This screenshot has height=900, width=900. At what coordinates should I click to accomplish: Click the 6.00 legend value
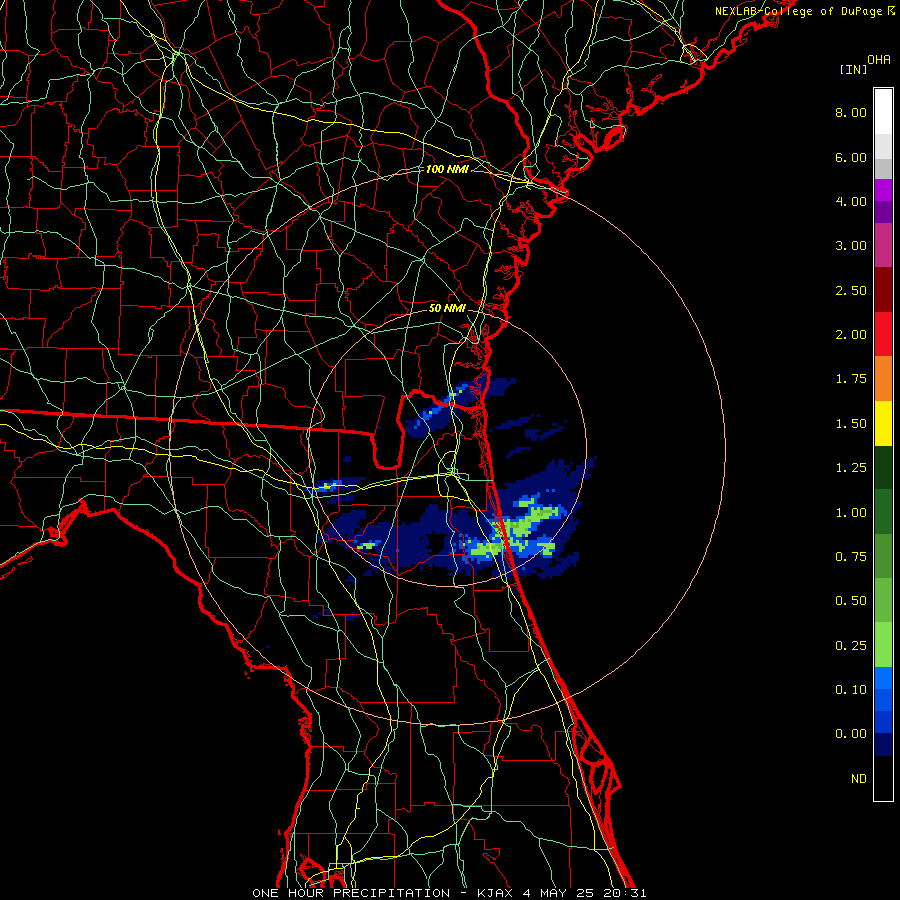pos(851,157)
